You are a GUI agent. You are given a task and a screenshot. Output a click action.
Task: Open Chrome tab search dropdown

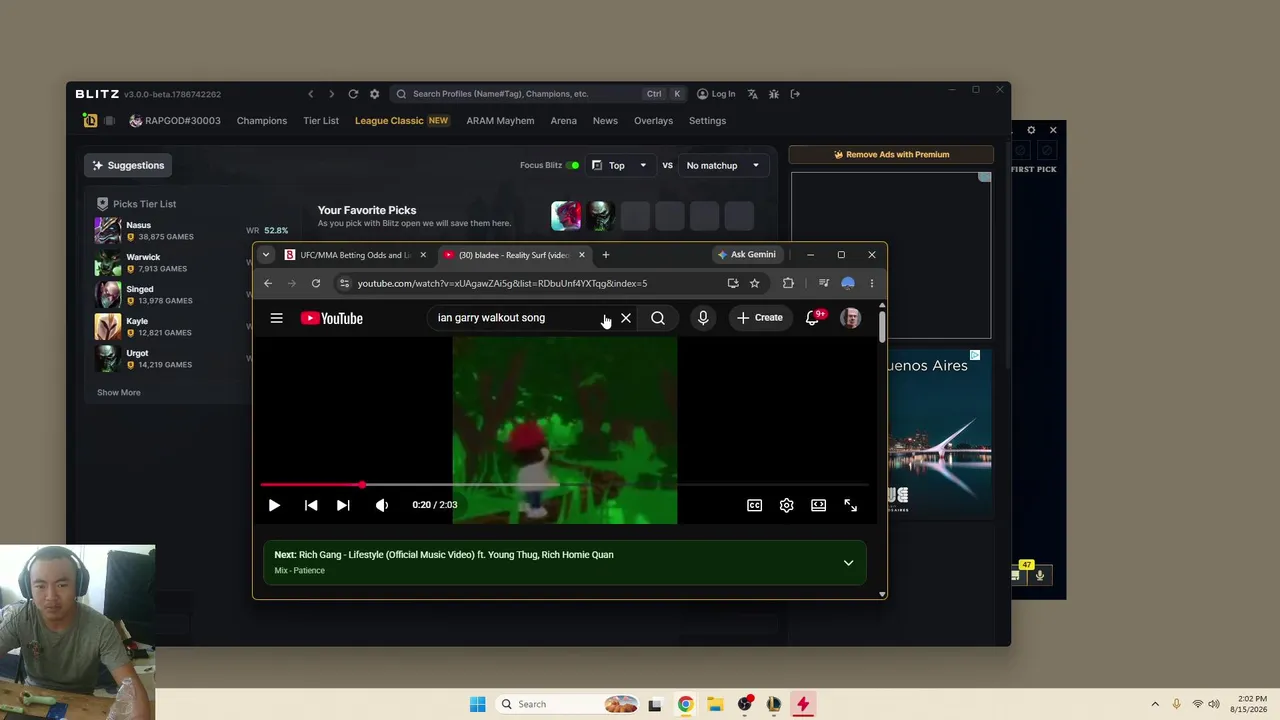266,255
